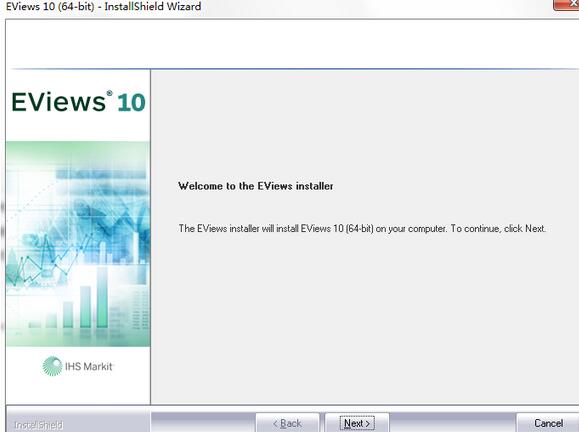Click the IHS Markit logo

click(x=78, y=366)
